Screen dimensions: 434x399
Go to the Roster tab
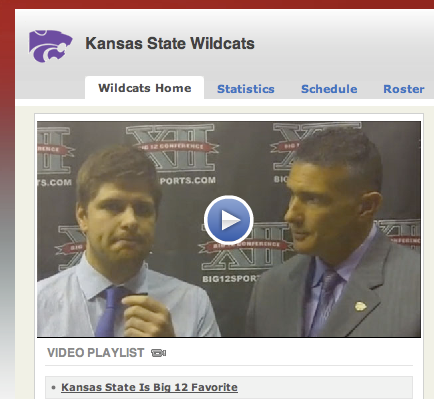click(404, 89)
